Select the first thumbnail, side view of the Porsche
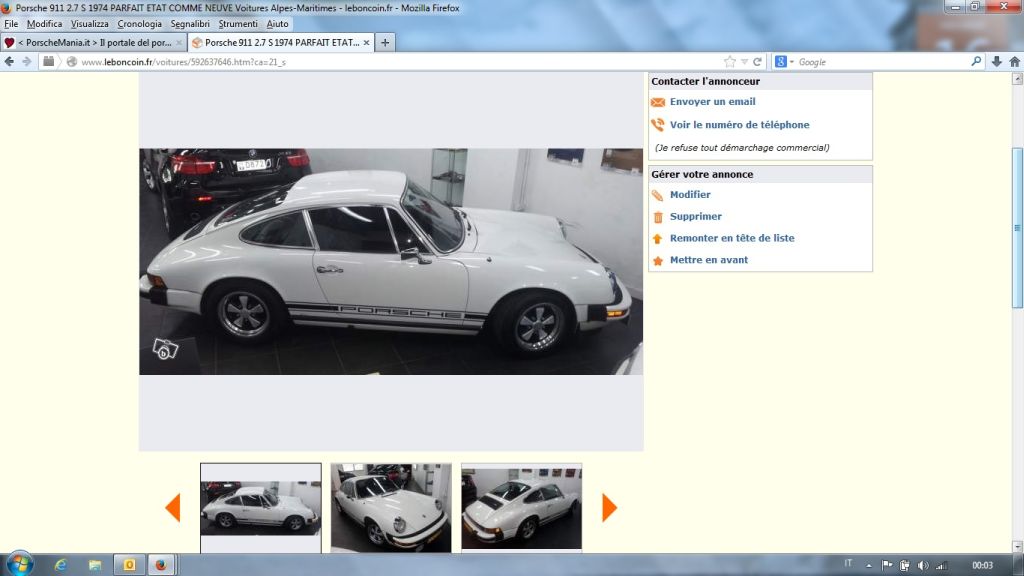This screenshot has height=576, width=1024. click(261, 507)
